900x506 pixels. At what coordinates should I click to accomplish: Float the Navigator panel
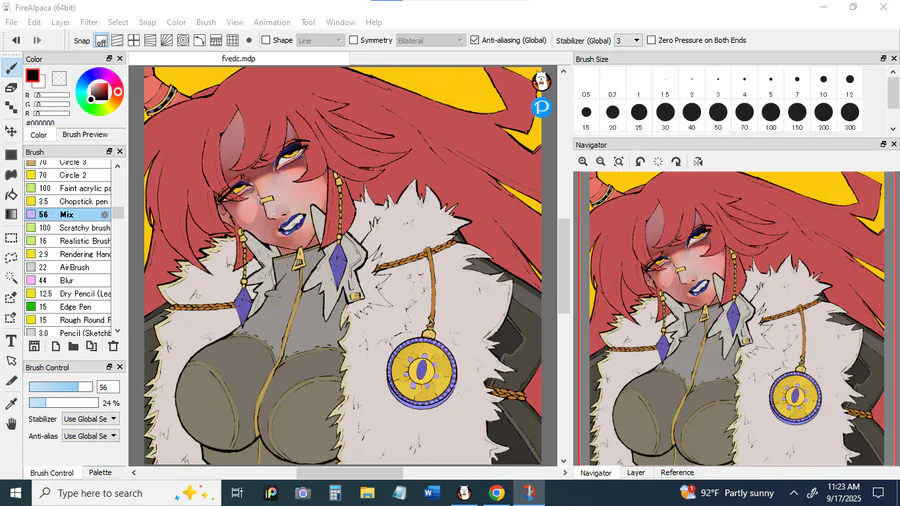pyautogui.click(x=883, y=145)
